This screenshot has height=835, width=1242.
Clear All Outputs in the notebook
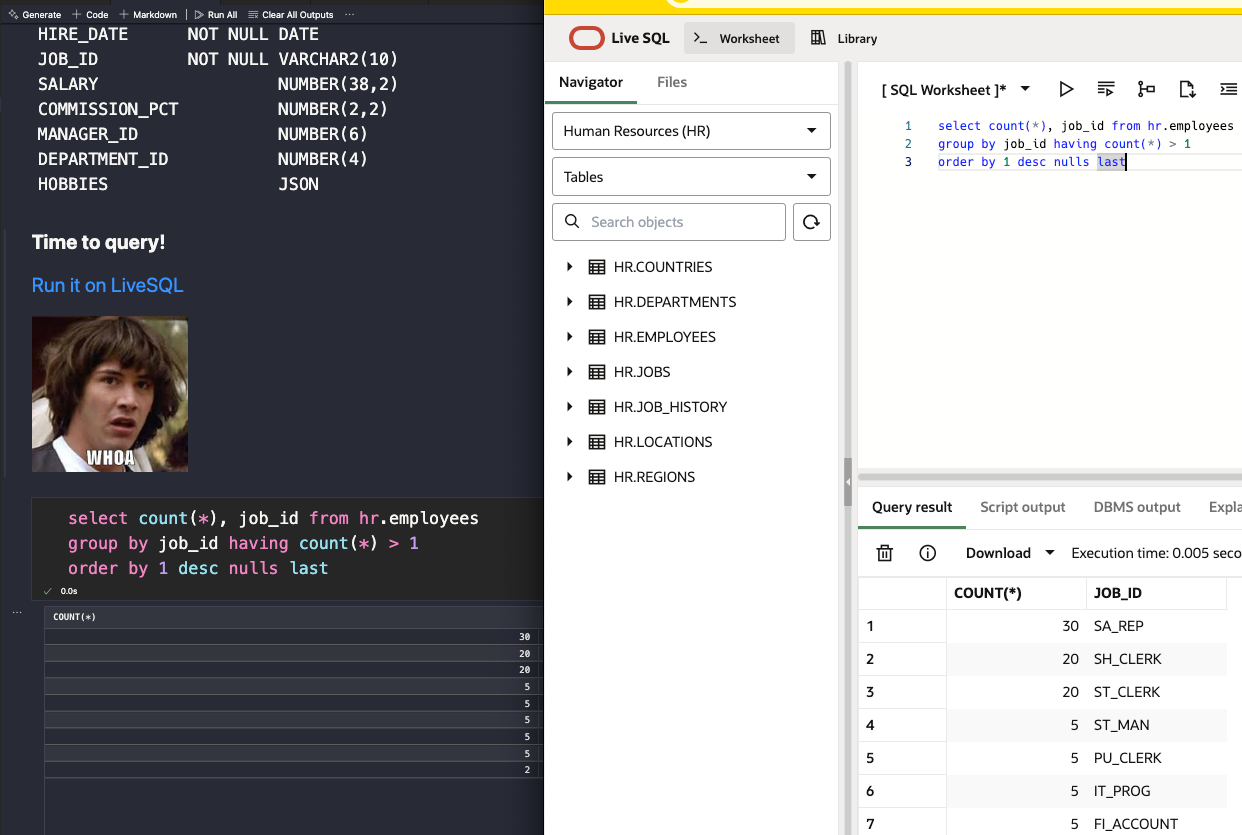coord(291,15)
